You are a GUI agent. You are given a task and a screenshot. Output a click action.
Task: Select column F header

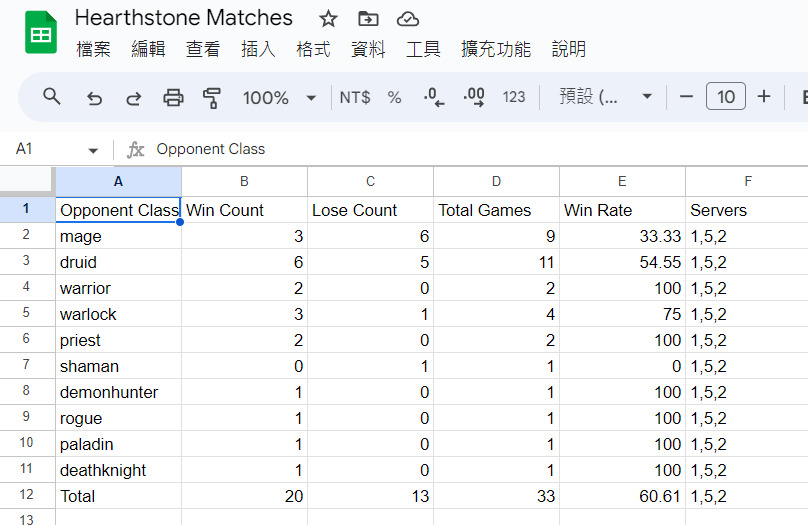[747, 181]
